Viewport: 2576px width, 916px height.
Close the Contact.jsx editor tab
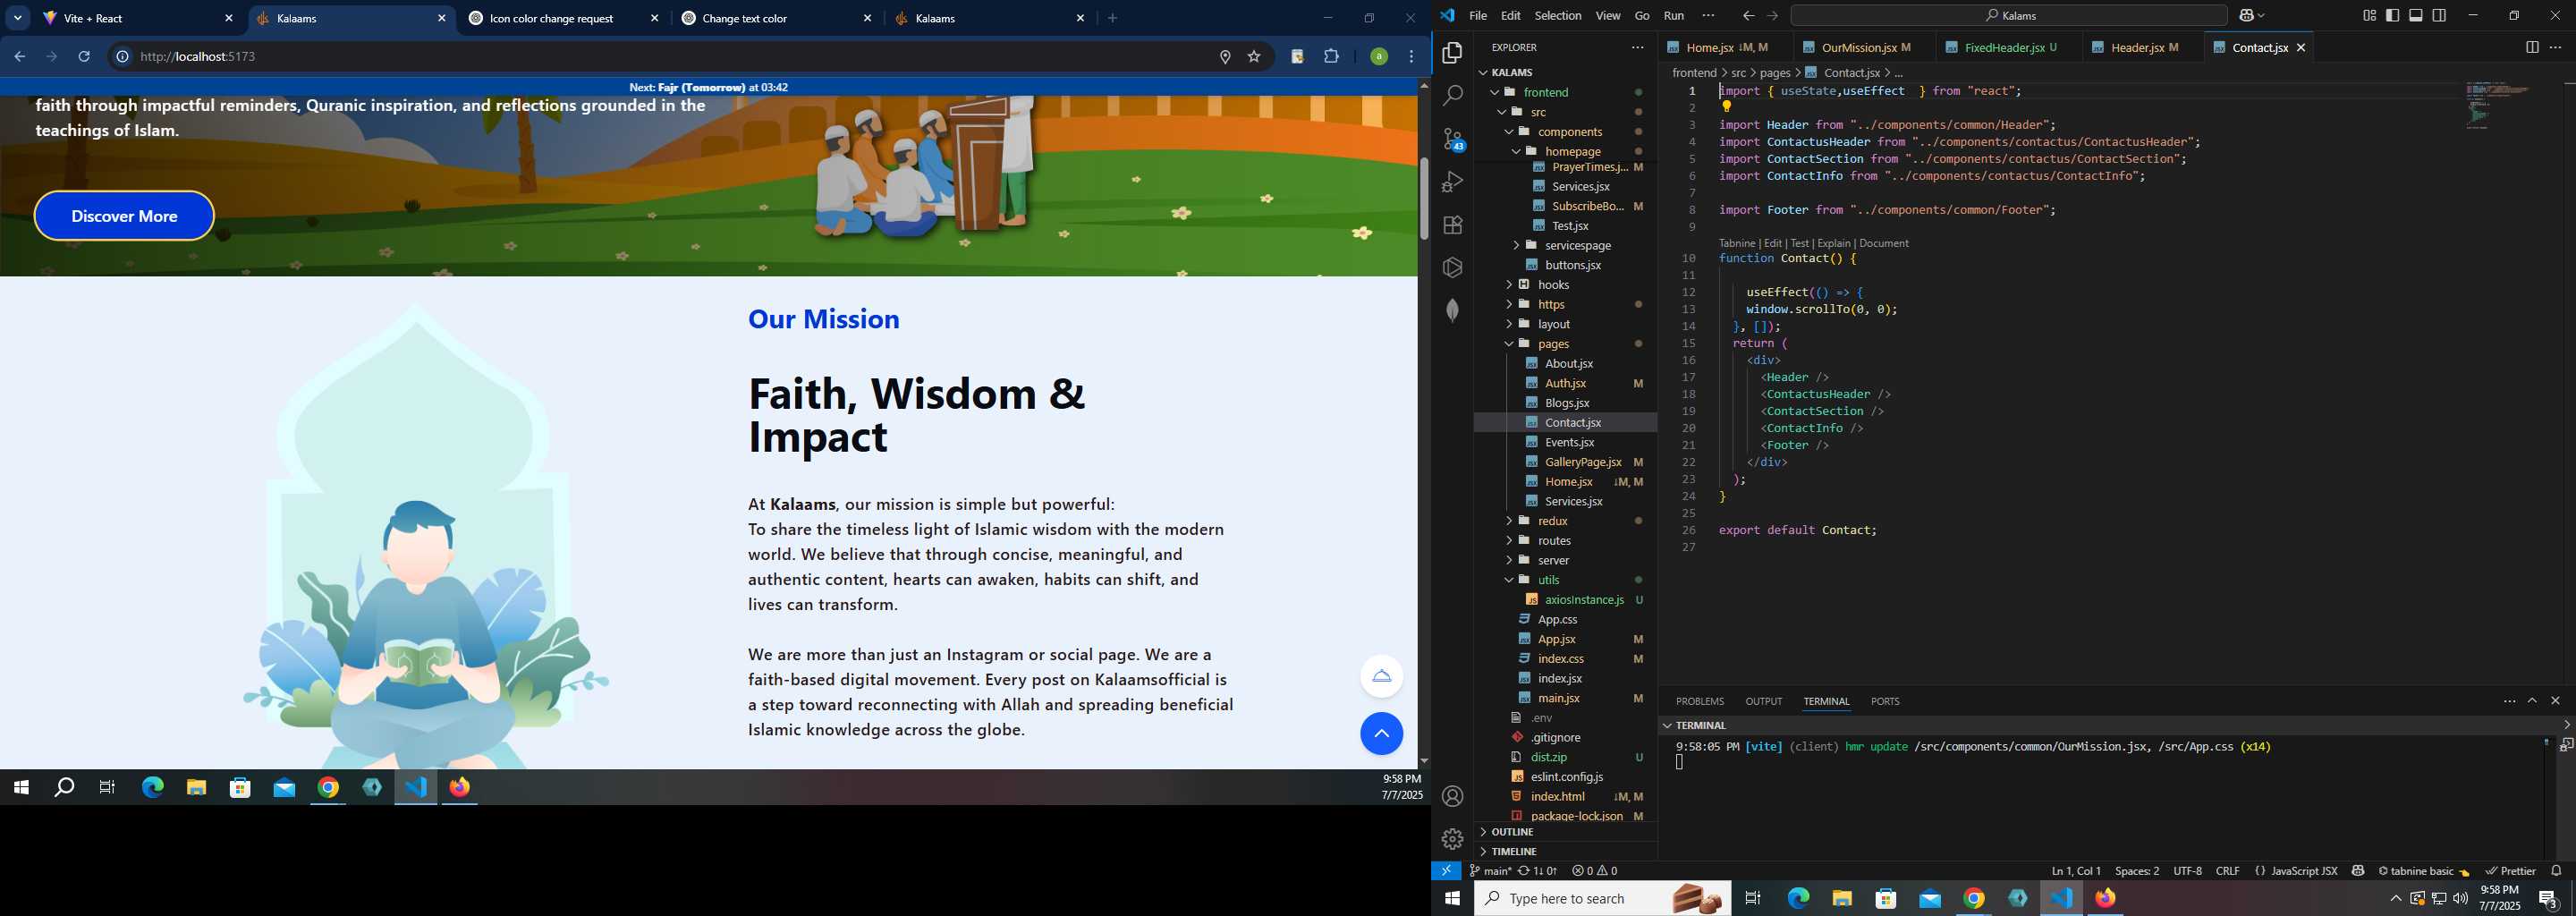pyautogui.click(x=2301, y=47)
